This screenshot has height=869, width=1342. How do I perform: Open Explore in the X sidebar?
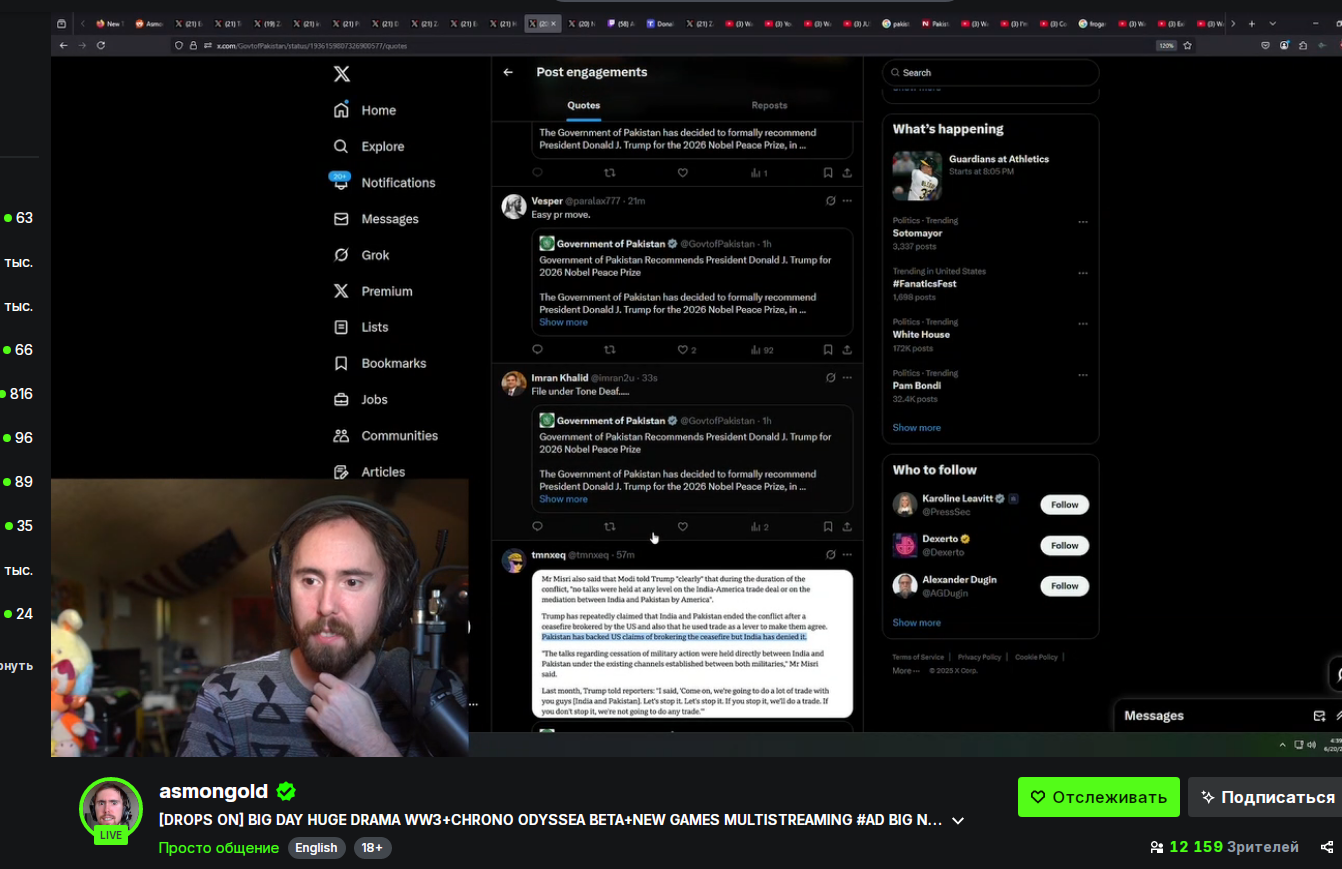pos(369,146)
